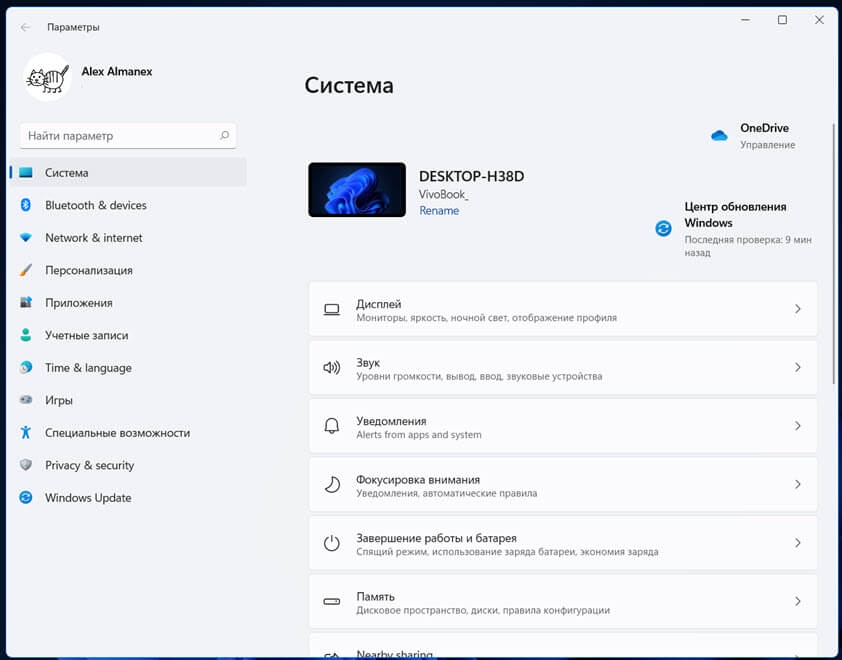Expand Звук row chevron
Image resolution: width=842 pixels, height=660 pixels.
(797, 367)
